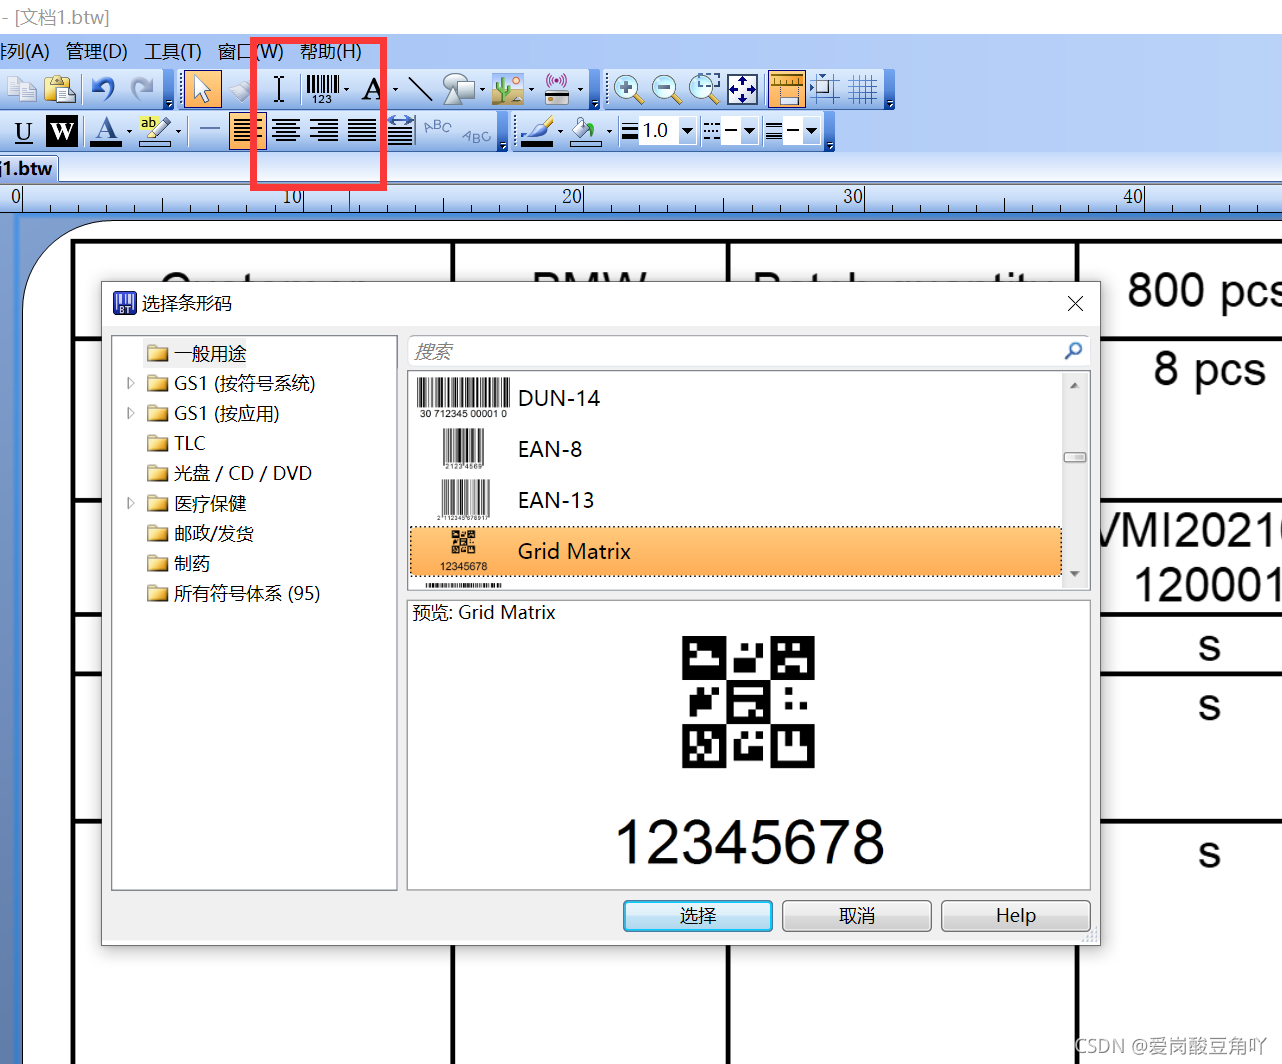
Task: Expand GS1 (按应用) folder
Action: [x=130, y=413]
